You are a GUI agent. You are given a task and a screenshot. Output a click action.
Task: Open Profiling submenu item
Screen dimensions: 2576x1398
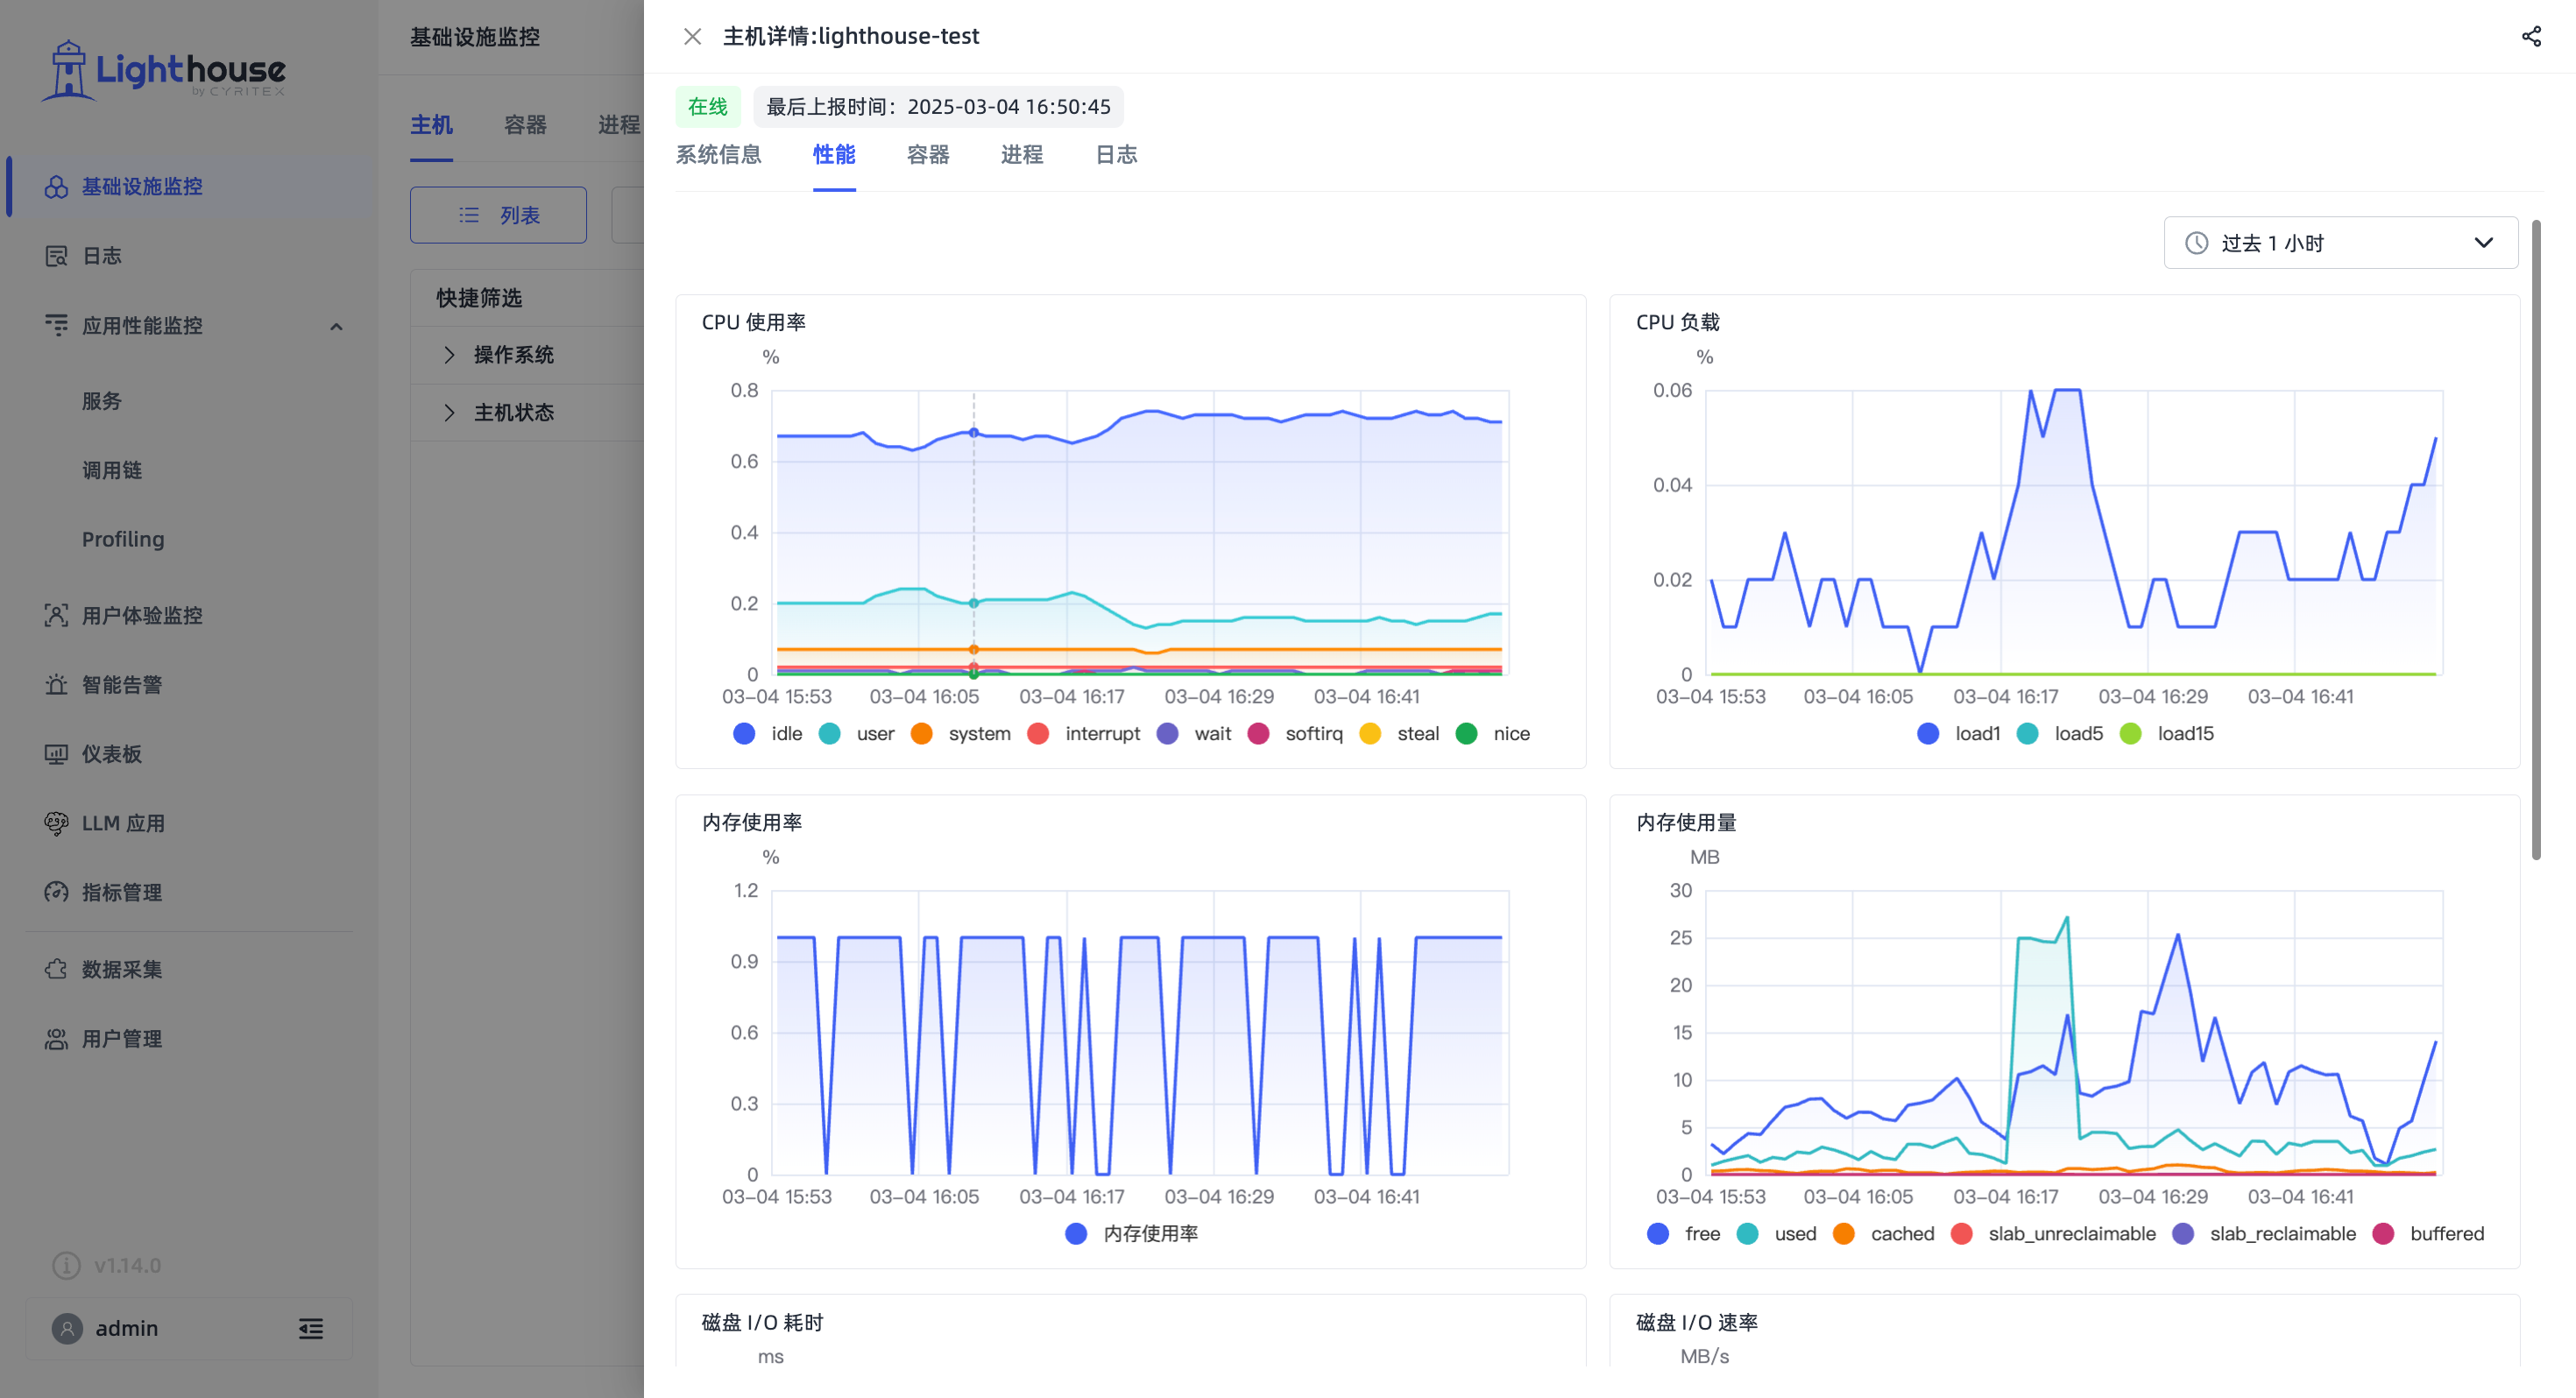click(x=123, y=539)
